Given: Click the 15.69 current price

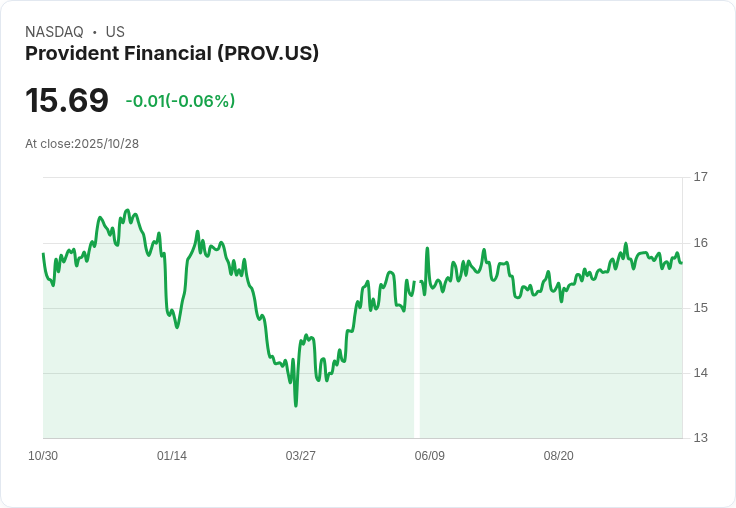Looking at the screenshot, I should point(67,101).
